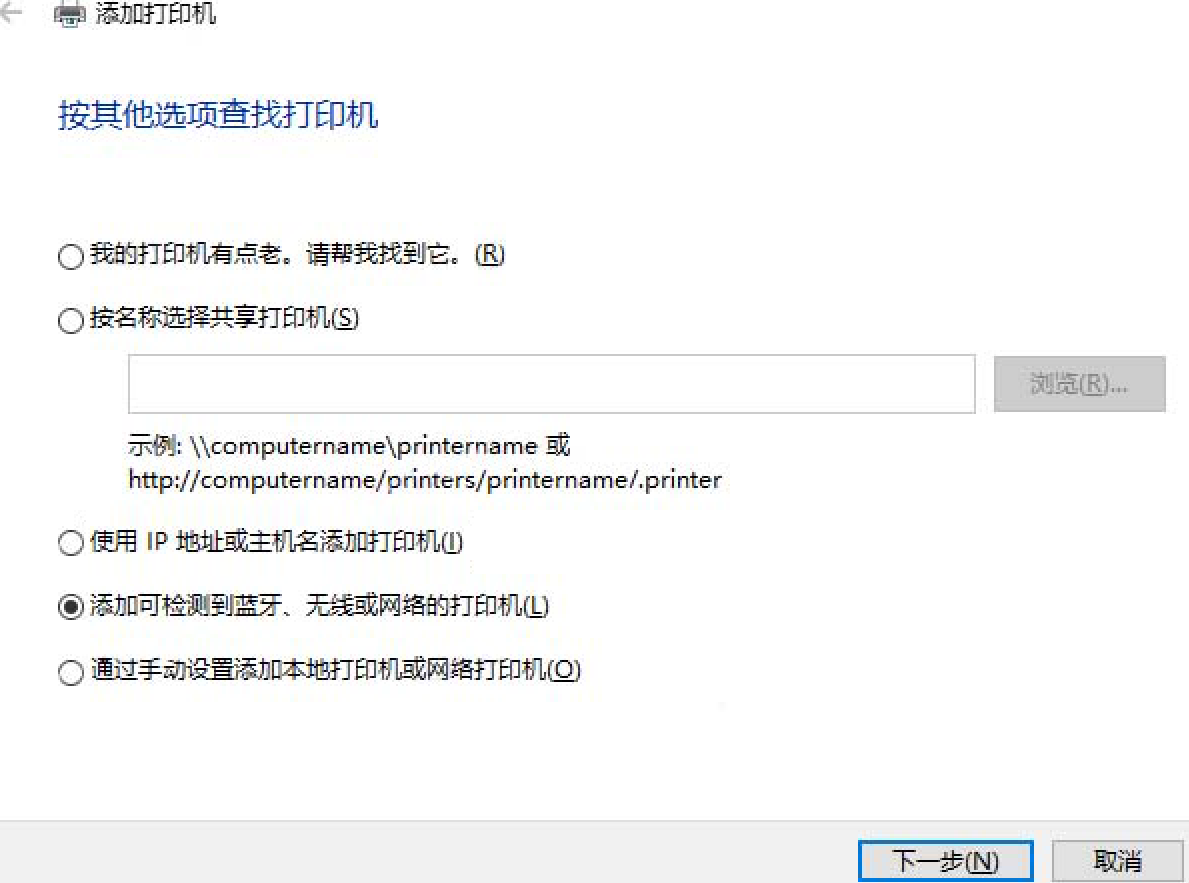
Task: Select radio circle for 通过手动设置添加本地打印机
Action: click(71, 671)
